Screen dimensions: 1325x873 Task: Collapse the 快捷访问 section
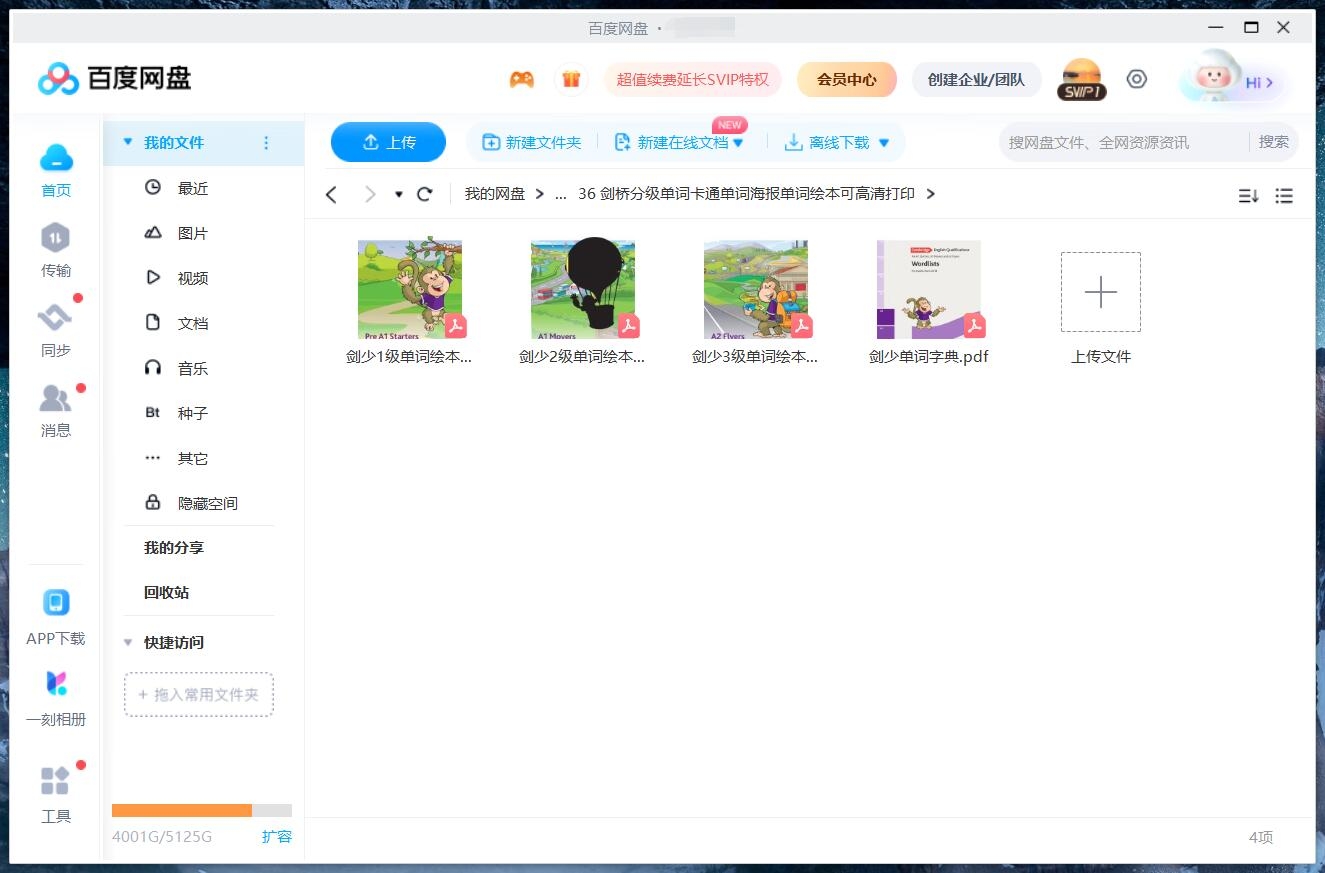[127, 642]
